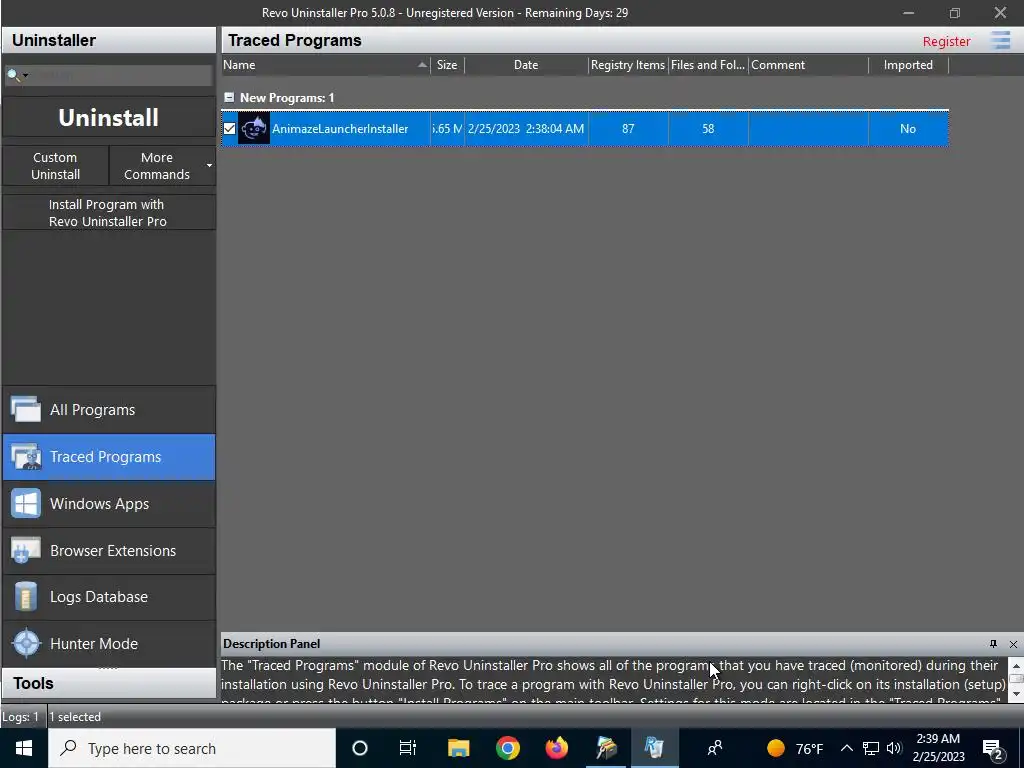Sort by Size column header
The image size is (1024, 768).
447,65
